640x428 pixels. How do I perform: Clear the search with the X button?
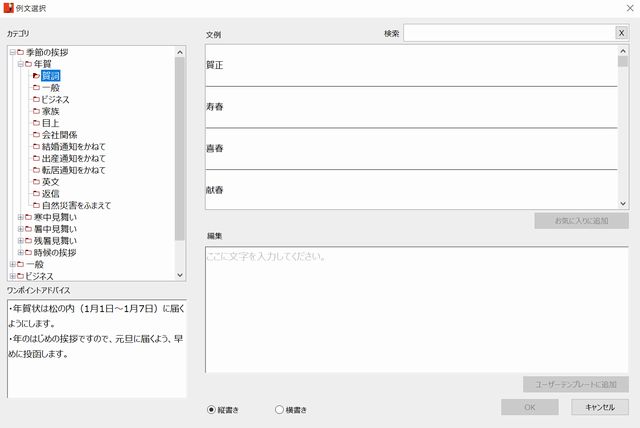(621, 33)
